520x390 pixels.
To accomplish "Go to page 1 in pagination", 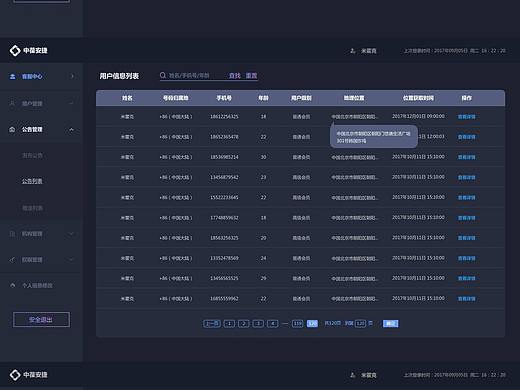I will (229, 323).
